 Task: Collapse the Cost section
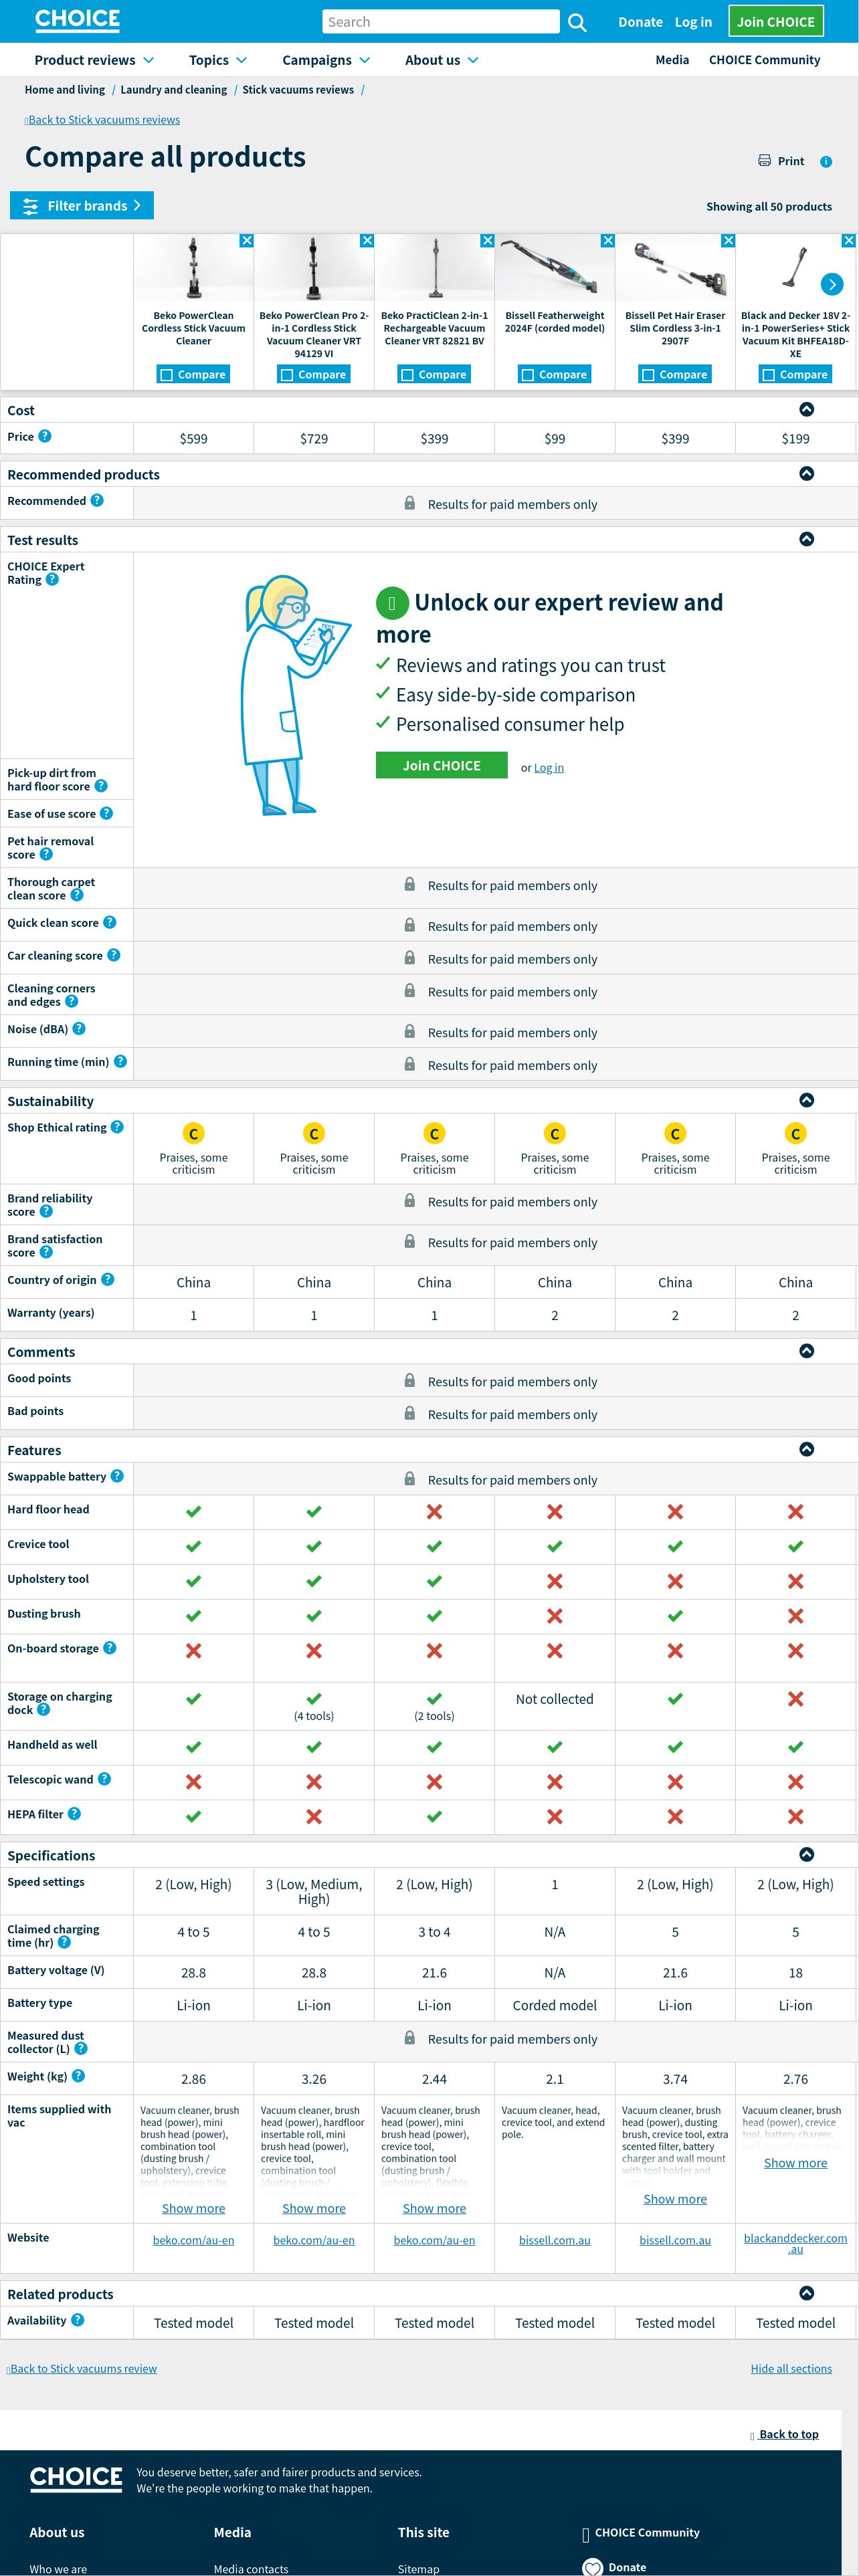tap(807, 409)
